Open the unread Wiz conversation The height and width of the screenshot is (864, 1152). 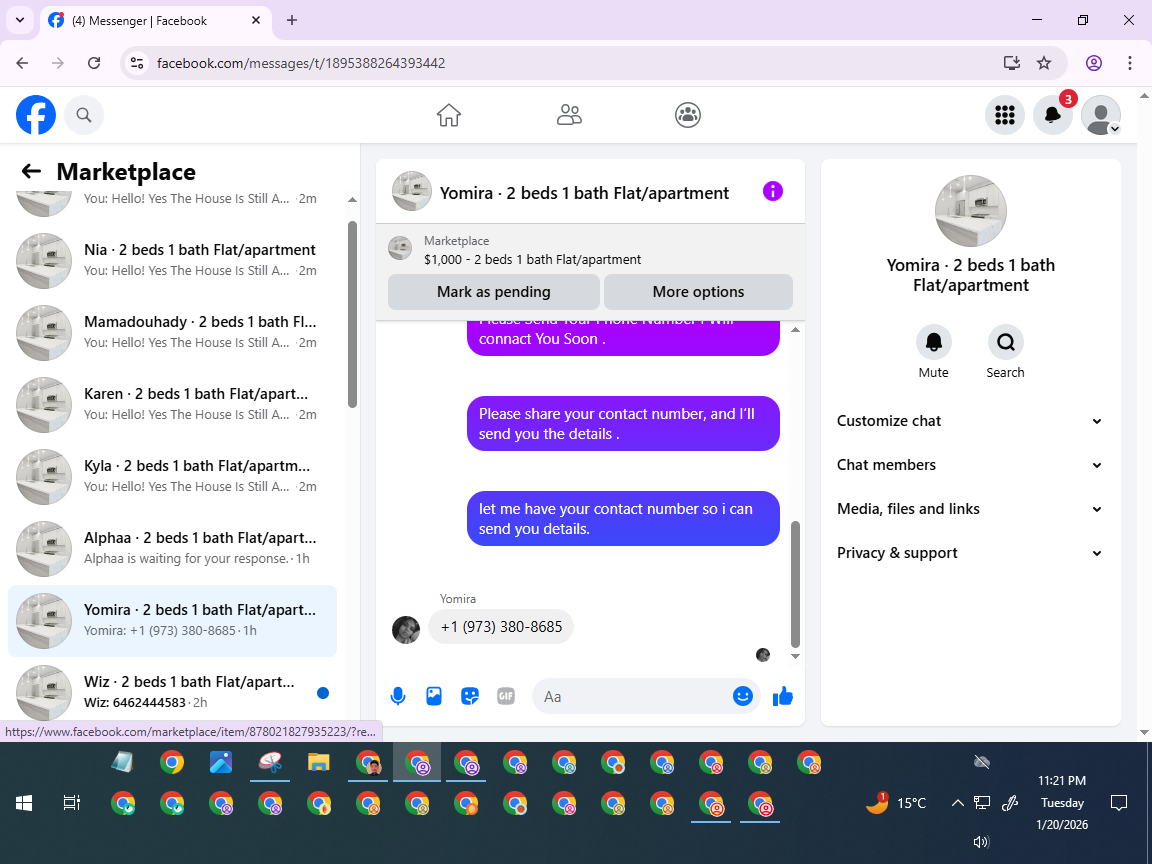coord(173,691)
